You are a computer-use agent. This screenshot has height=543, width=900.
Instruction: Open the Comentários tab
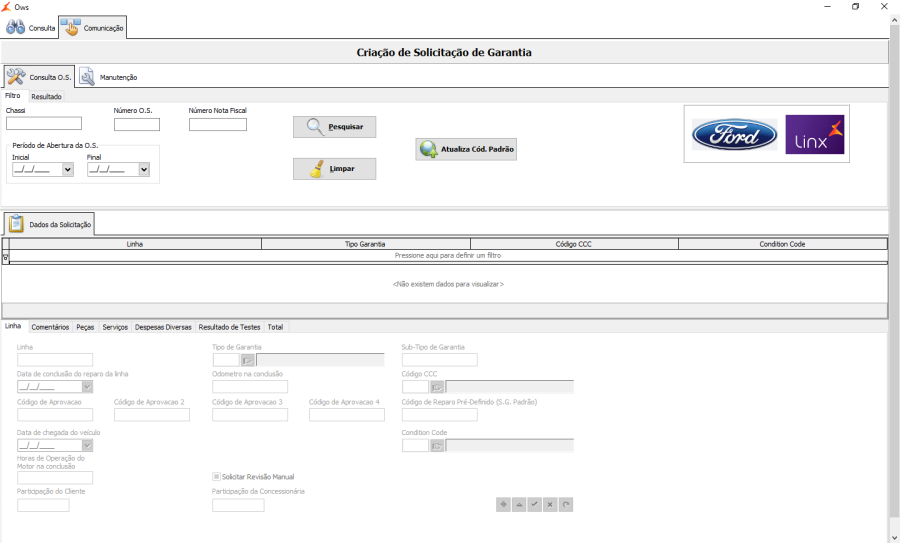tap(50, 327)
